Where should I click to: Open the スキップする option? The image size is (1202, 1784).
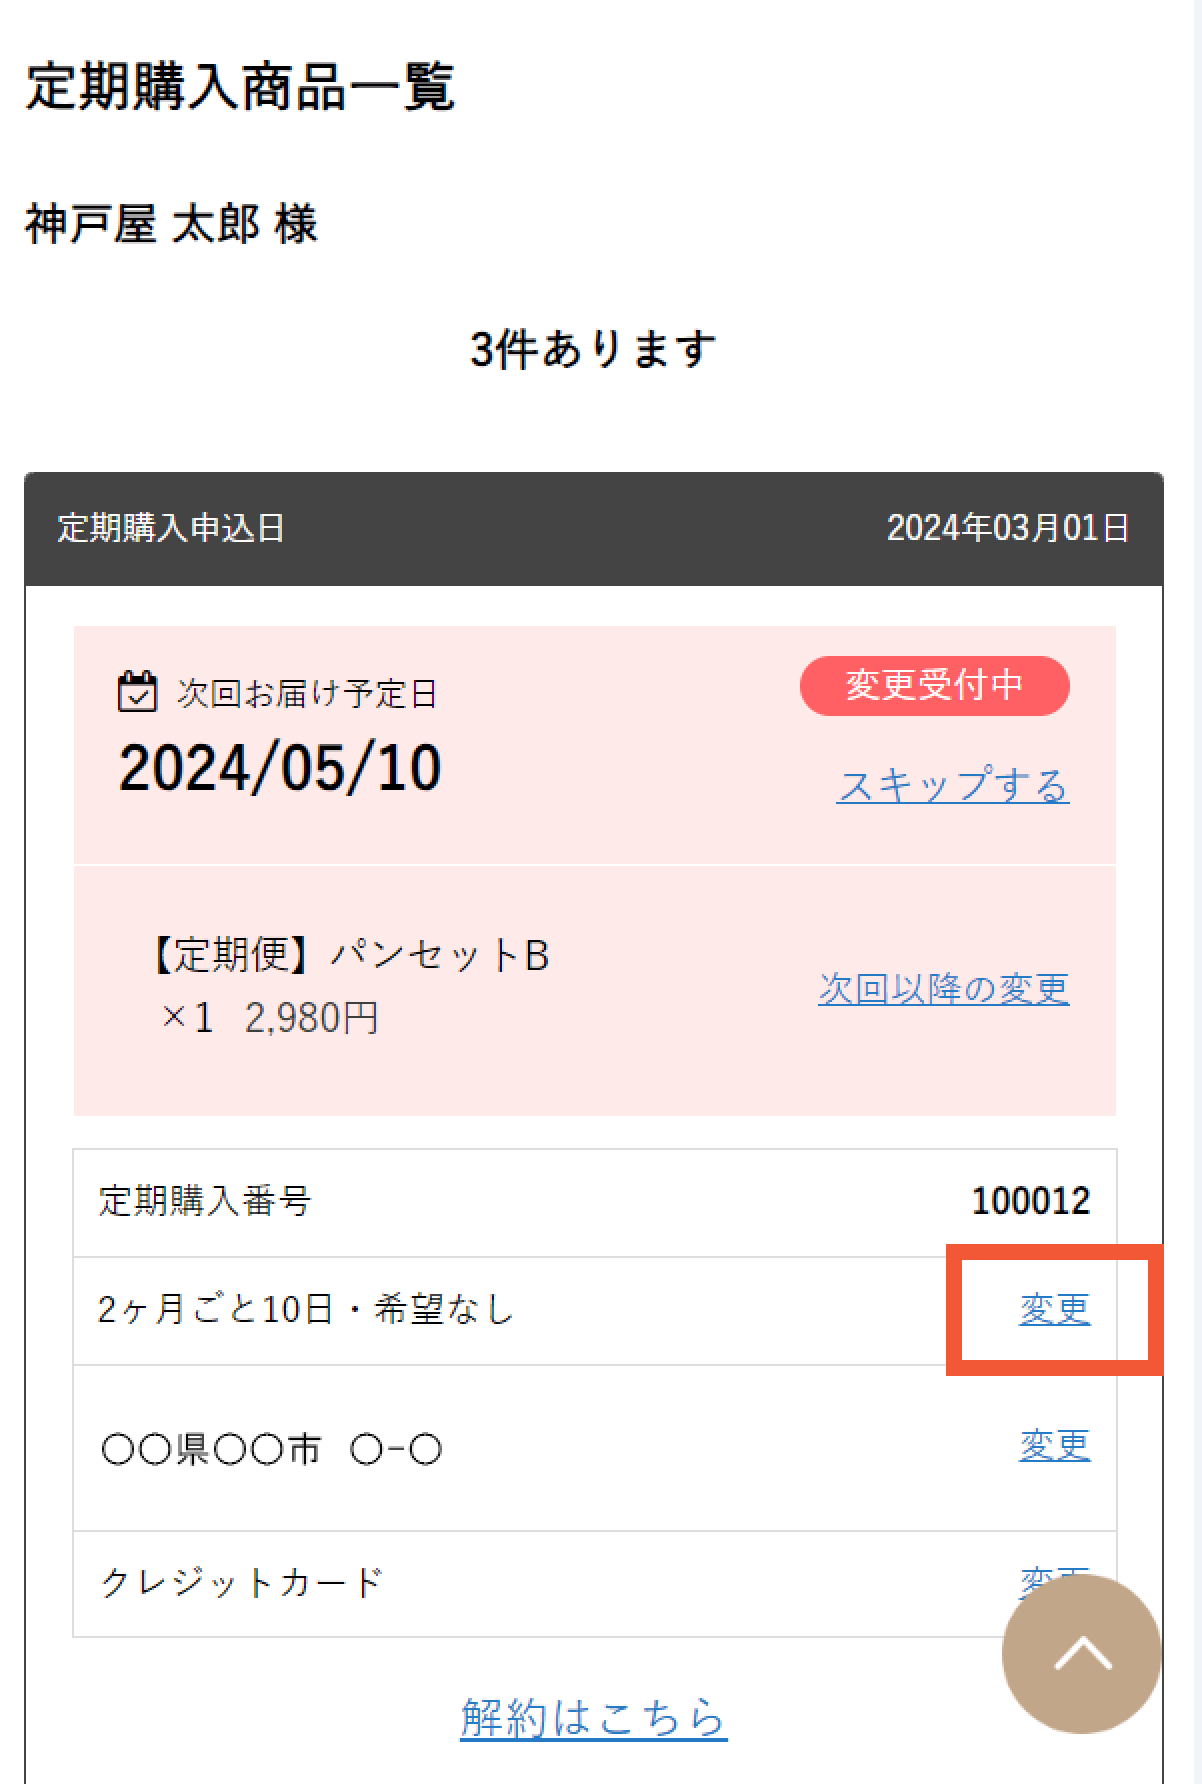click(x=953, y=788)
